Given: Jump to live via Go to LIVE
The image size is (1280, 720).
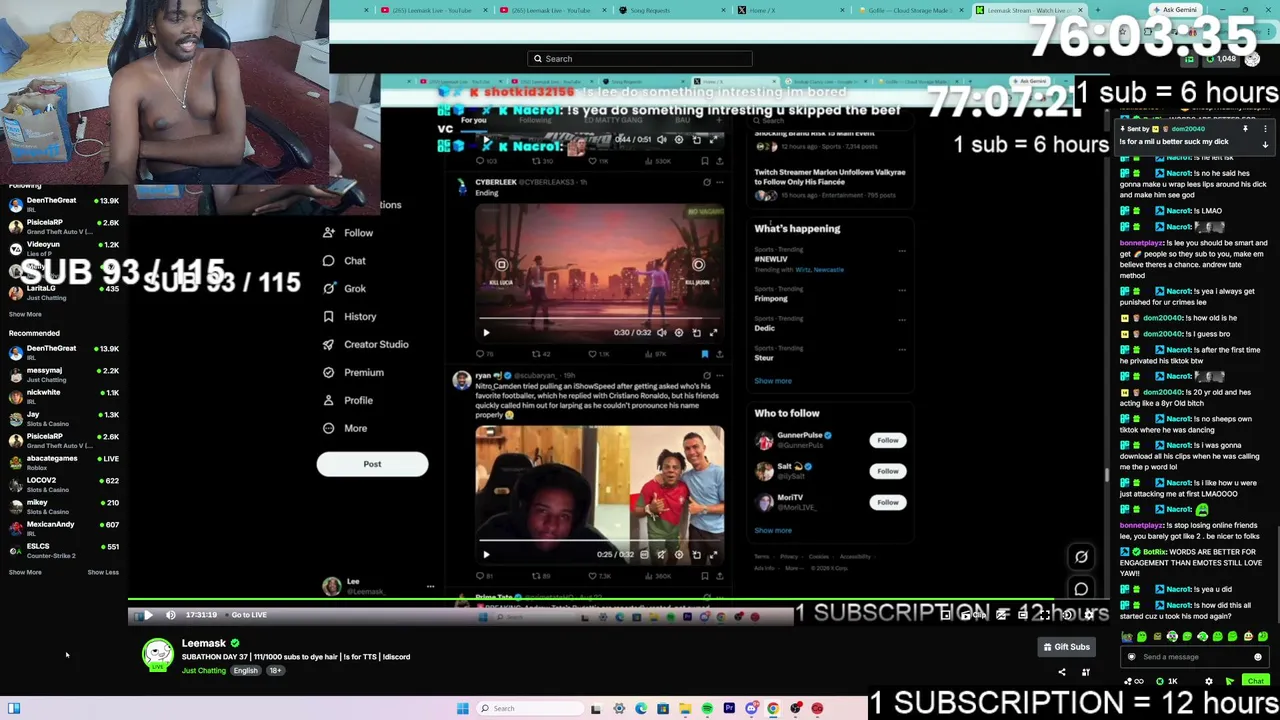Looking at the screenshot, I should tap(249, 615).
